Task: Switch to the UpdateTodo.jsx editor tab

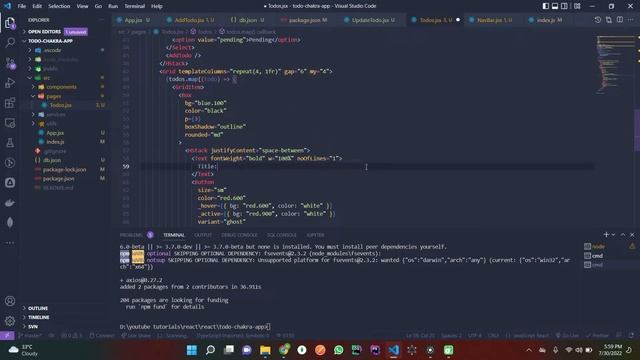Action: point(373,20)
